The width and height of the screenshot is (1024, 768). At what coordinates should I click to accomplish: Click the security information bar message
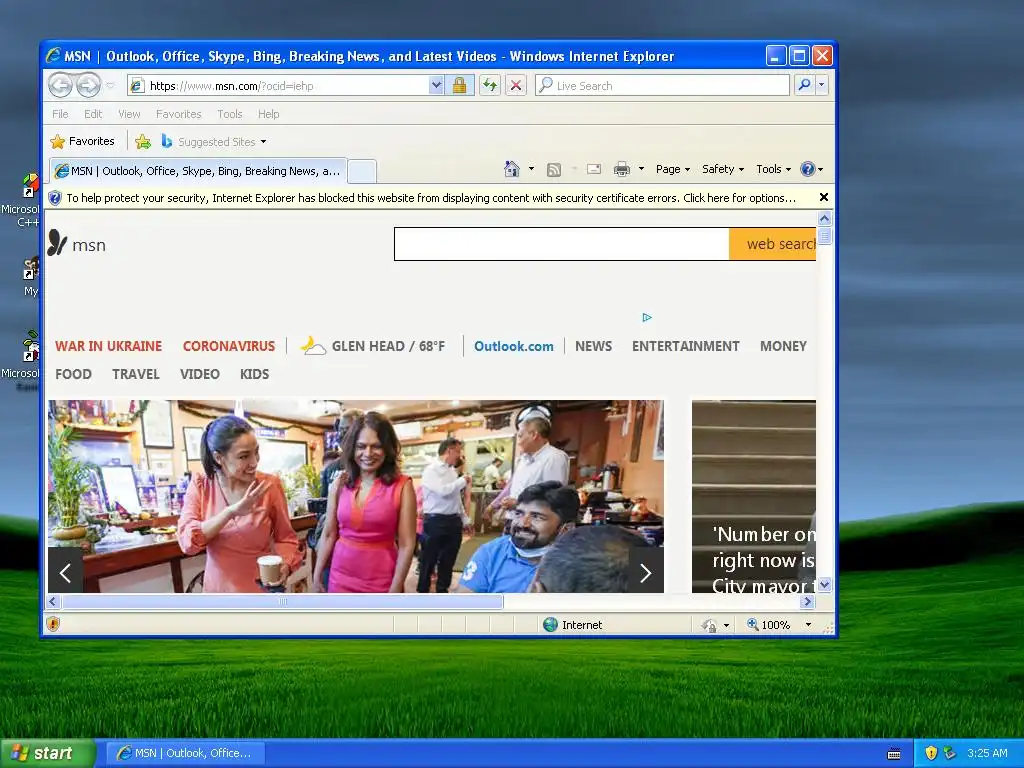click(431, 198)
